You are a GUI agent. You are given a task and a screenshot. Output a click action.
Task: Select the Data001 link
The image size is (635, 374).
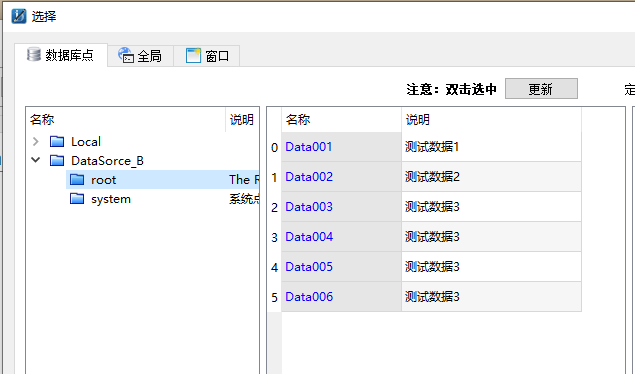[x=309, y=147]
